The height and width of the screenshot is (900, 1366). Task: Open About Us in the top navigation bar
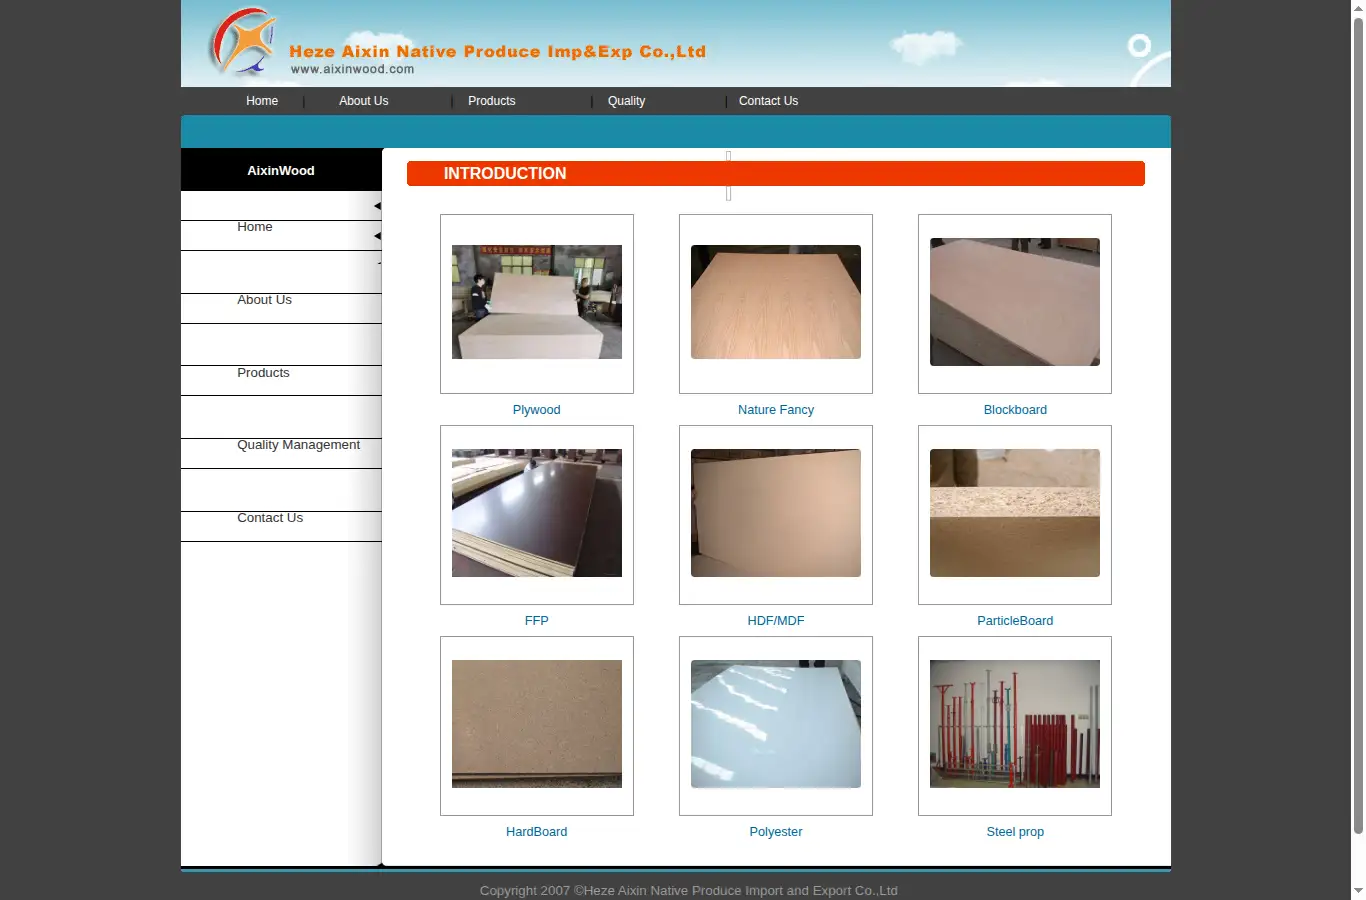pos(363,101)
